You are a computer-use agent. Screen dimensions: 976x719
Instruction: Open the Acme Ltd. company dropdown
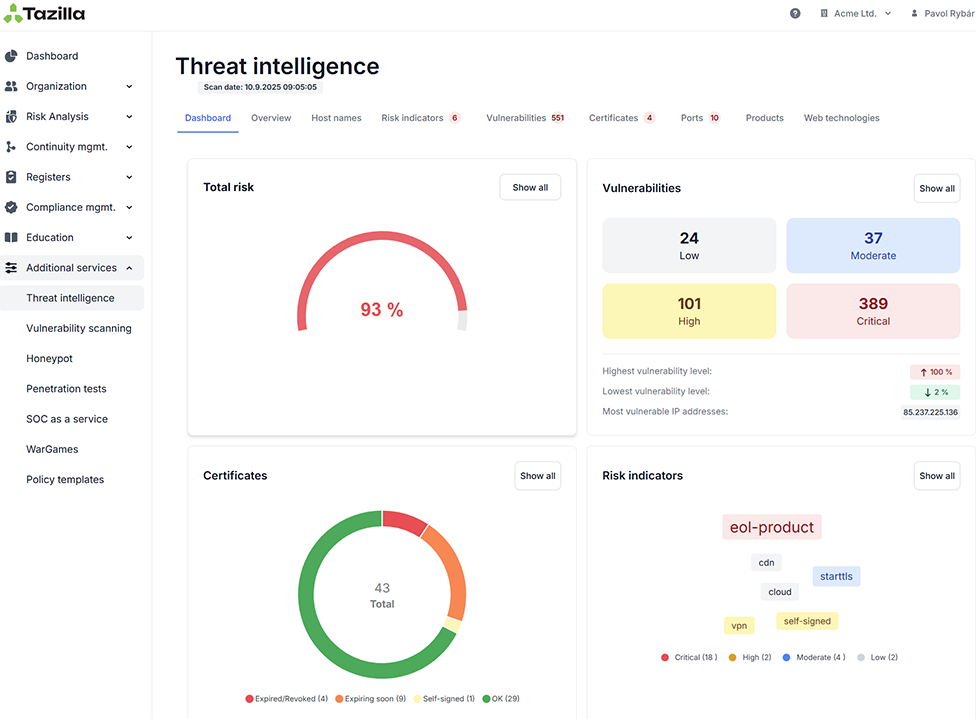[856, 13]
